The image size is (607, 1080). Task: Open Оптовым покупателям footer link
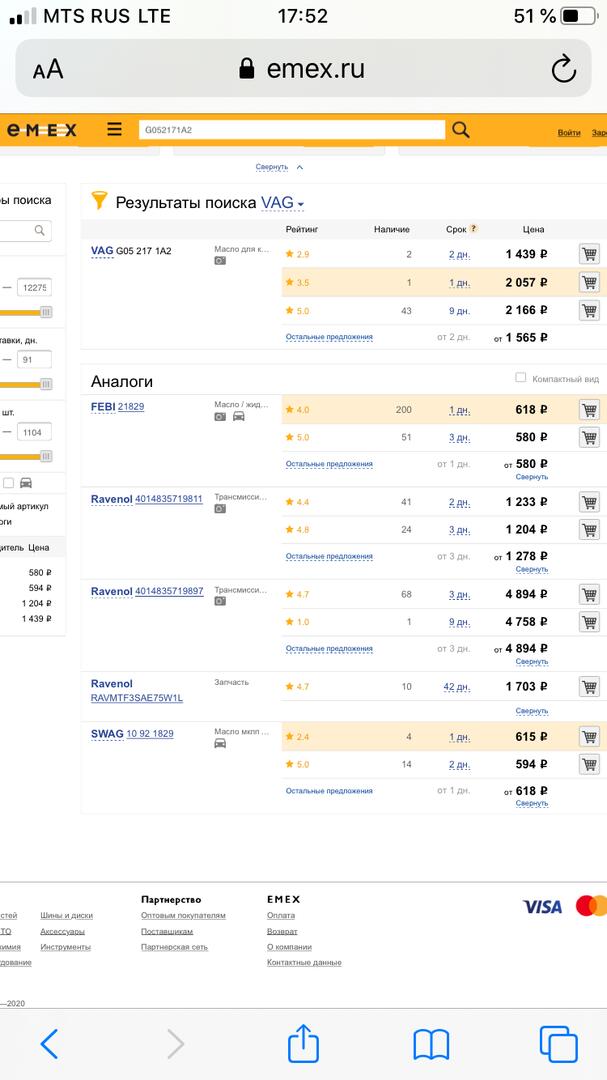183,915
